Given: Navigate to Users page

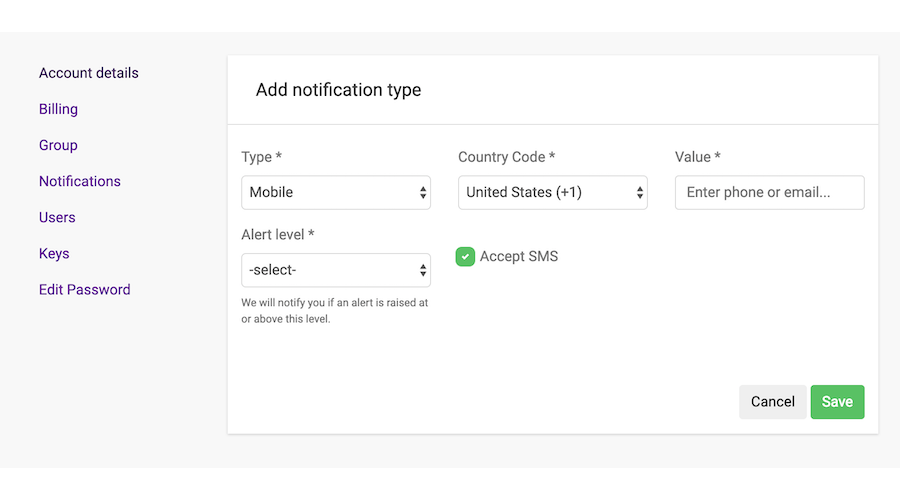Looking at the screenshot, I should 57,218.
